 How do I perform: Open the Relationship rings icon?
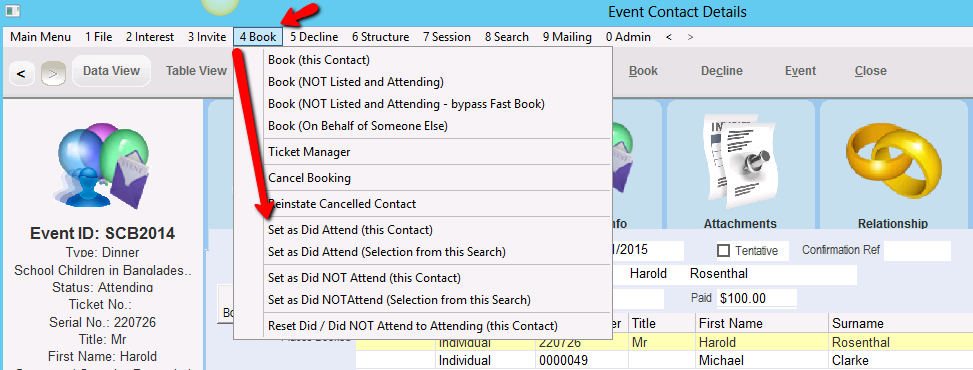click(x=893, y=165)
